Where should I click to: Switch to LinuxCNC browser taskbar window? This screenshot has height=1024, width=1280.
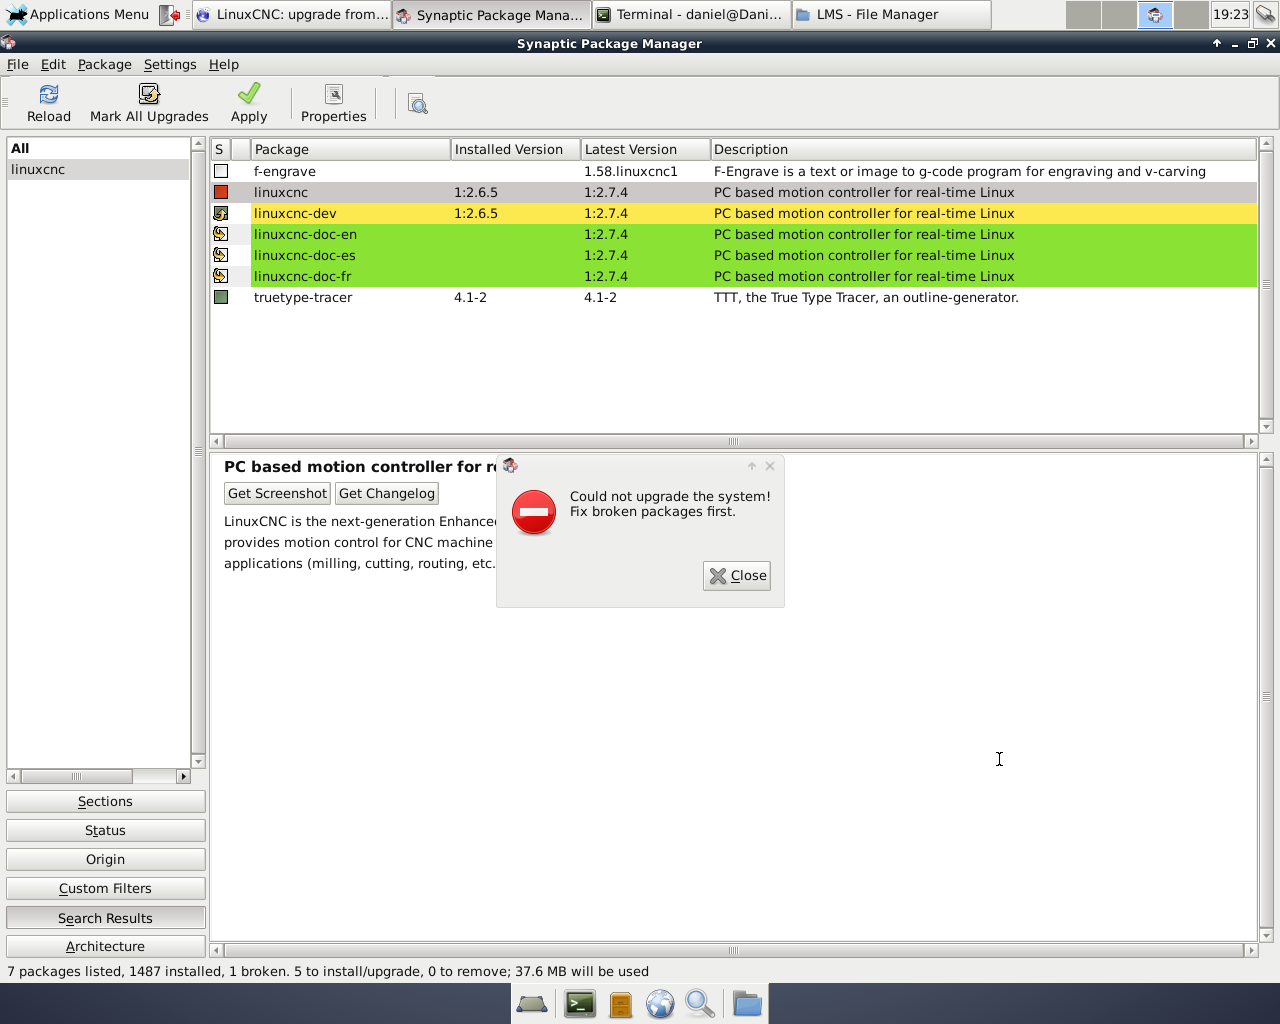[291, 15]
